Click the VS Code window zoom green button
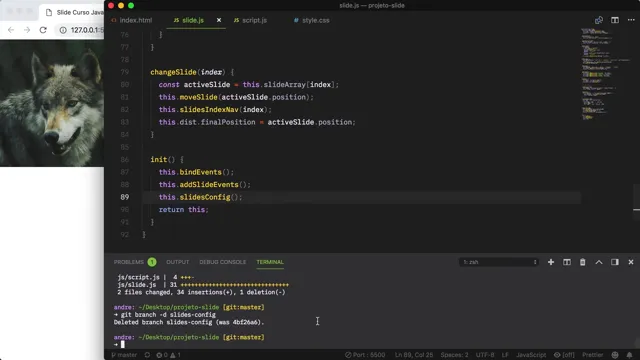 point(131,5)
